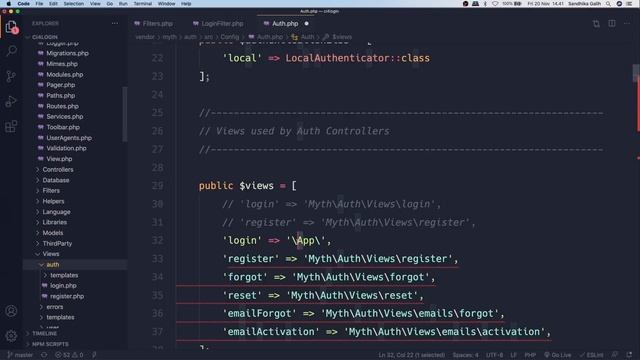Expand the TIMELINE section
Viewport: 640px width, 360px height.
pyautogui.click(x=44, y=333)
